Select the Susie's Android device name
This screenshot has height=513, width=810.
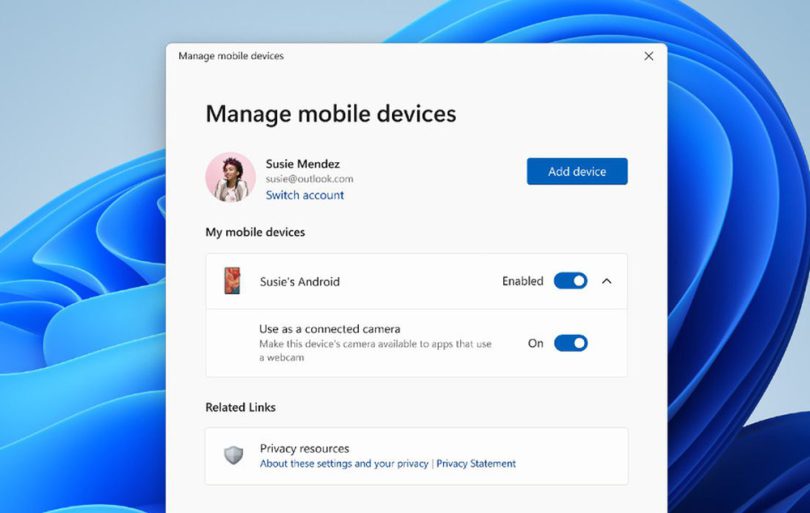[x=300, y=282]
